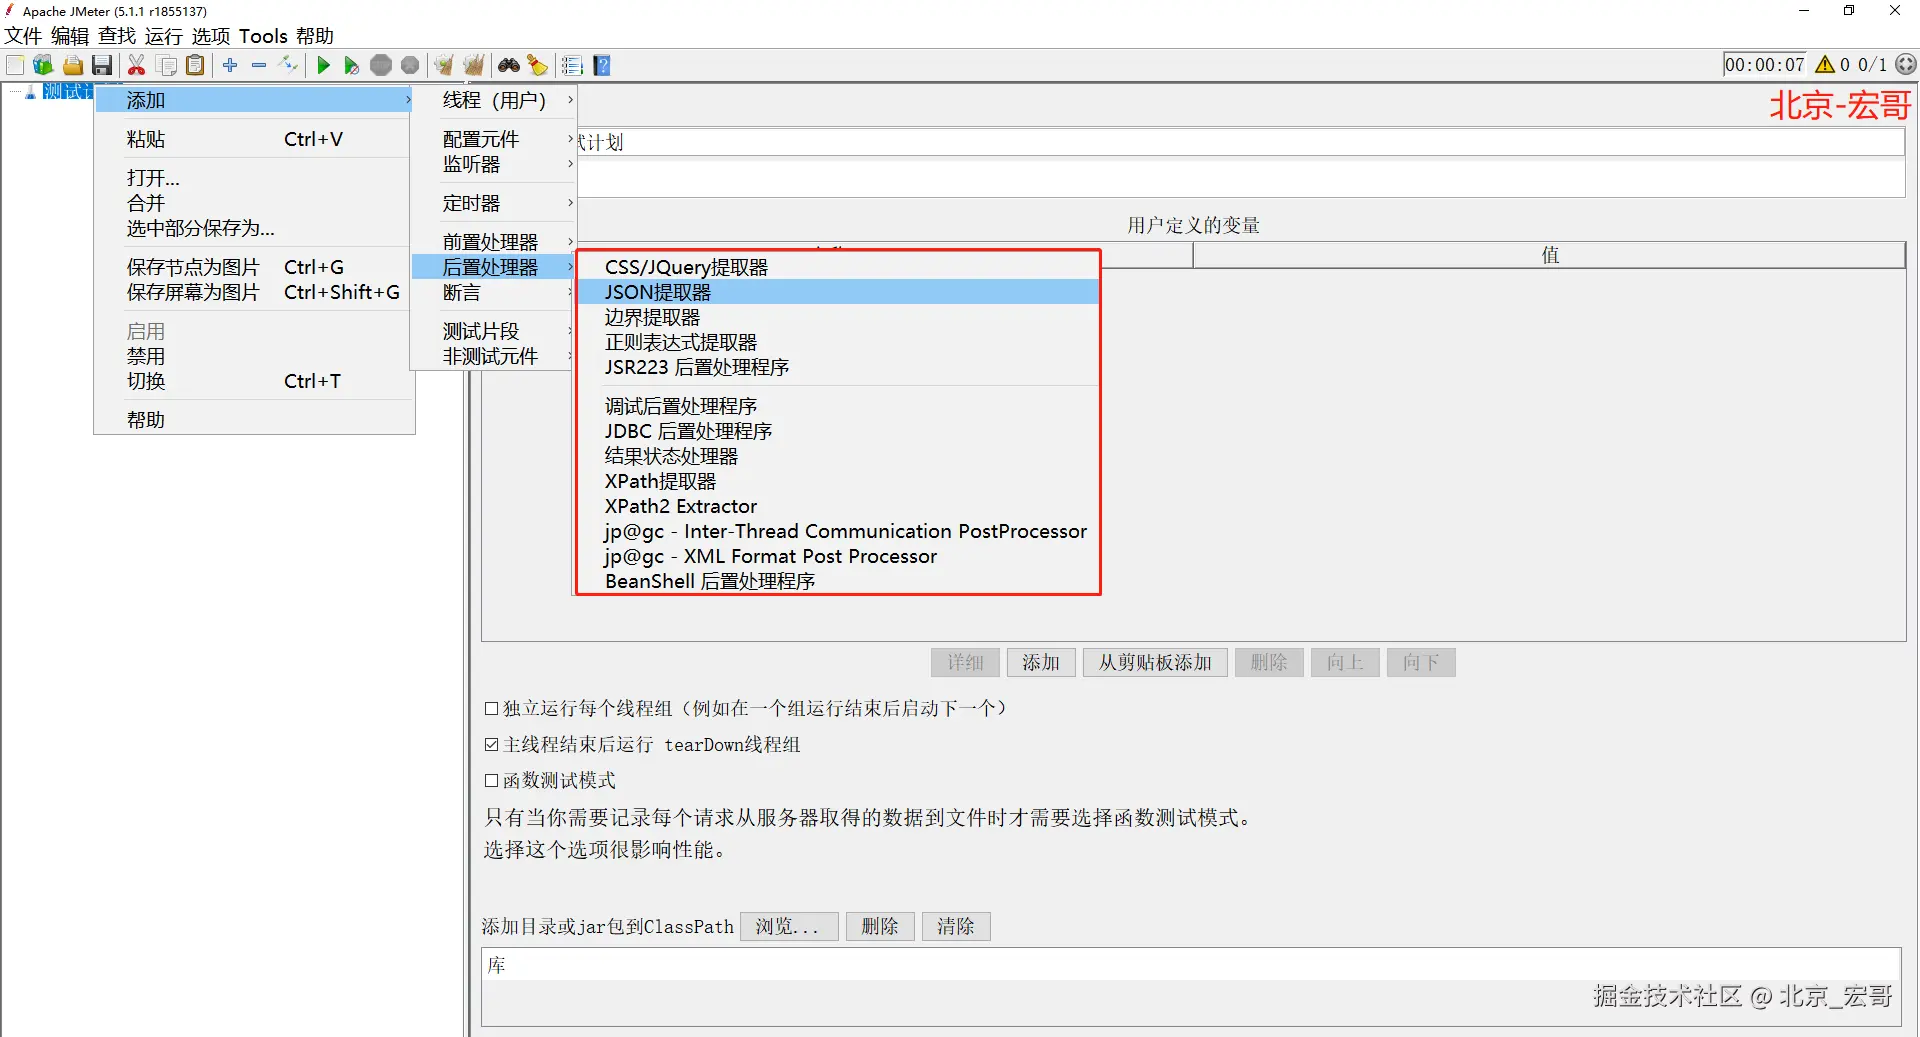Click the Toggle enable/disable icon
Viewport: 1920px width, 1037px height.
[288, 66]
